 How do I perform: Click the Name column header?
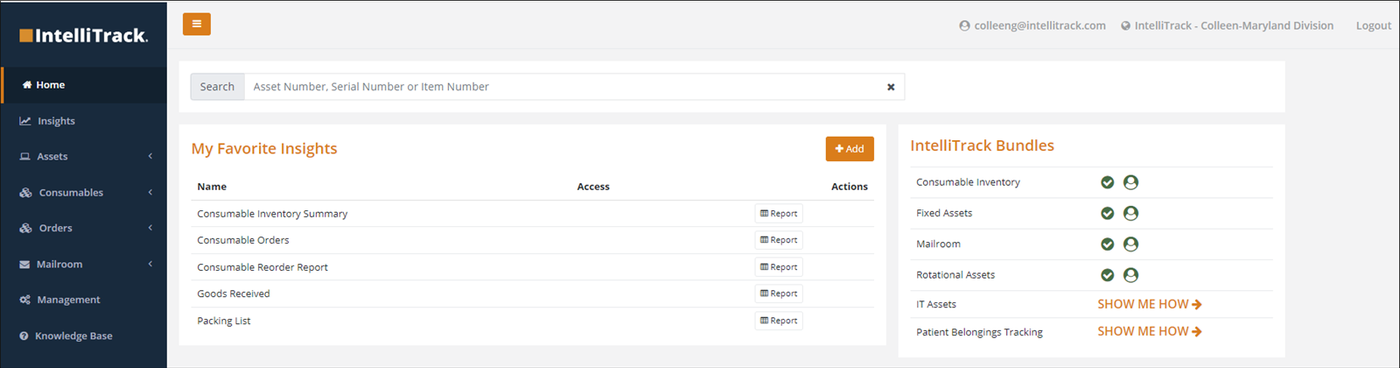[212, 187]
